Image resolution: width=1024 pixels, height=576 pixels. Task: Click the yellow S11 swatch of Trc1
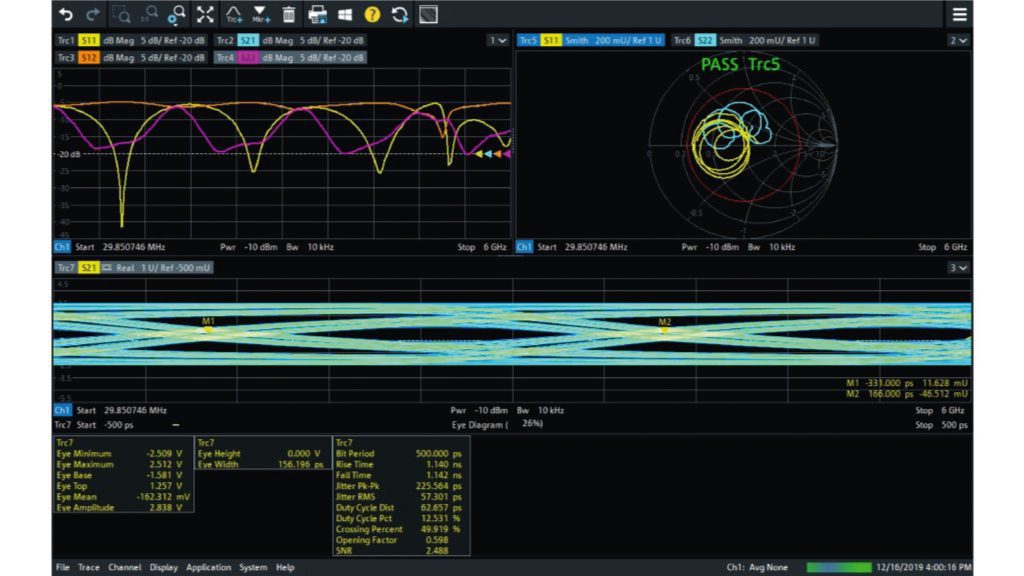click(90, 40)
